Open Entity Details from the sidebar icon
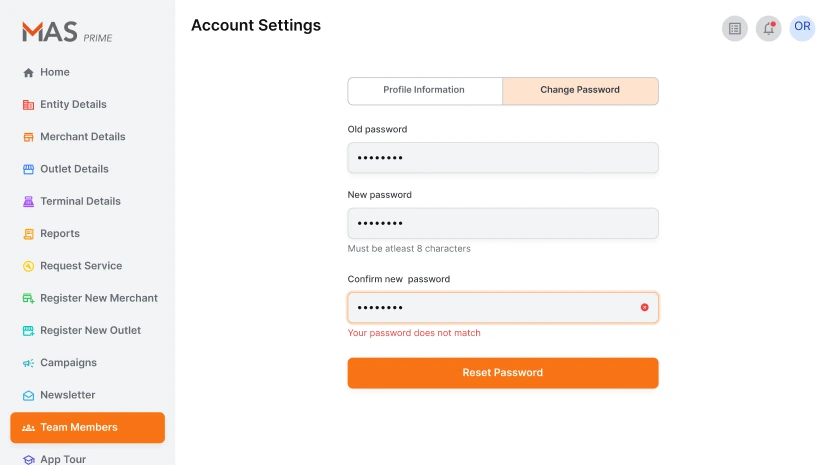This screenshot has width=831, height=465. tap(28, 105)
